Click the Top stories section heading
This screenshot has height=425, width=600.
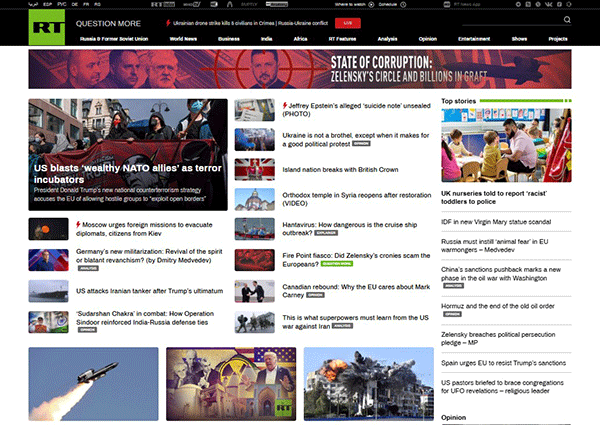(x=458, y=101)
